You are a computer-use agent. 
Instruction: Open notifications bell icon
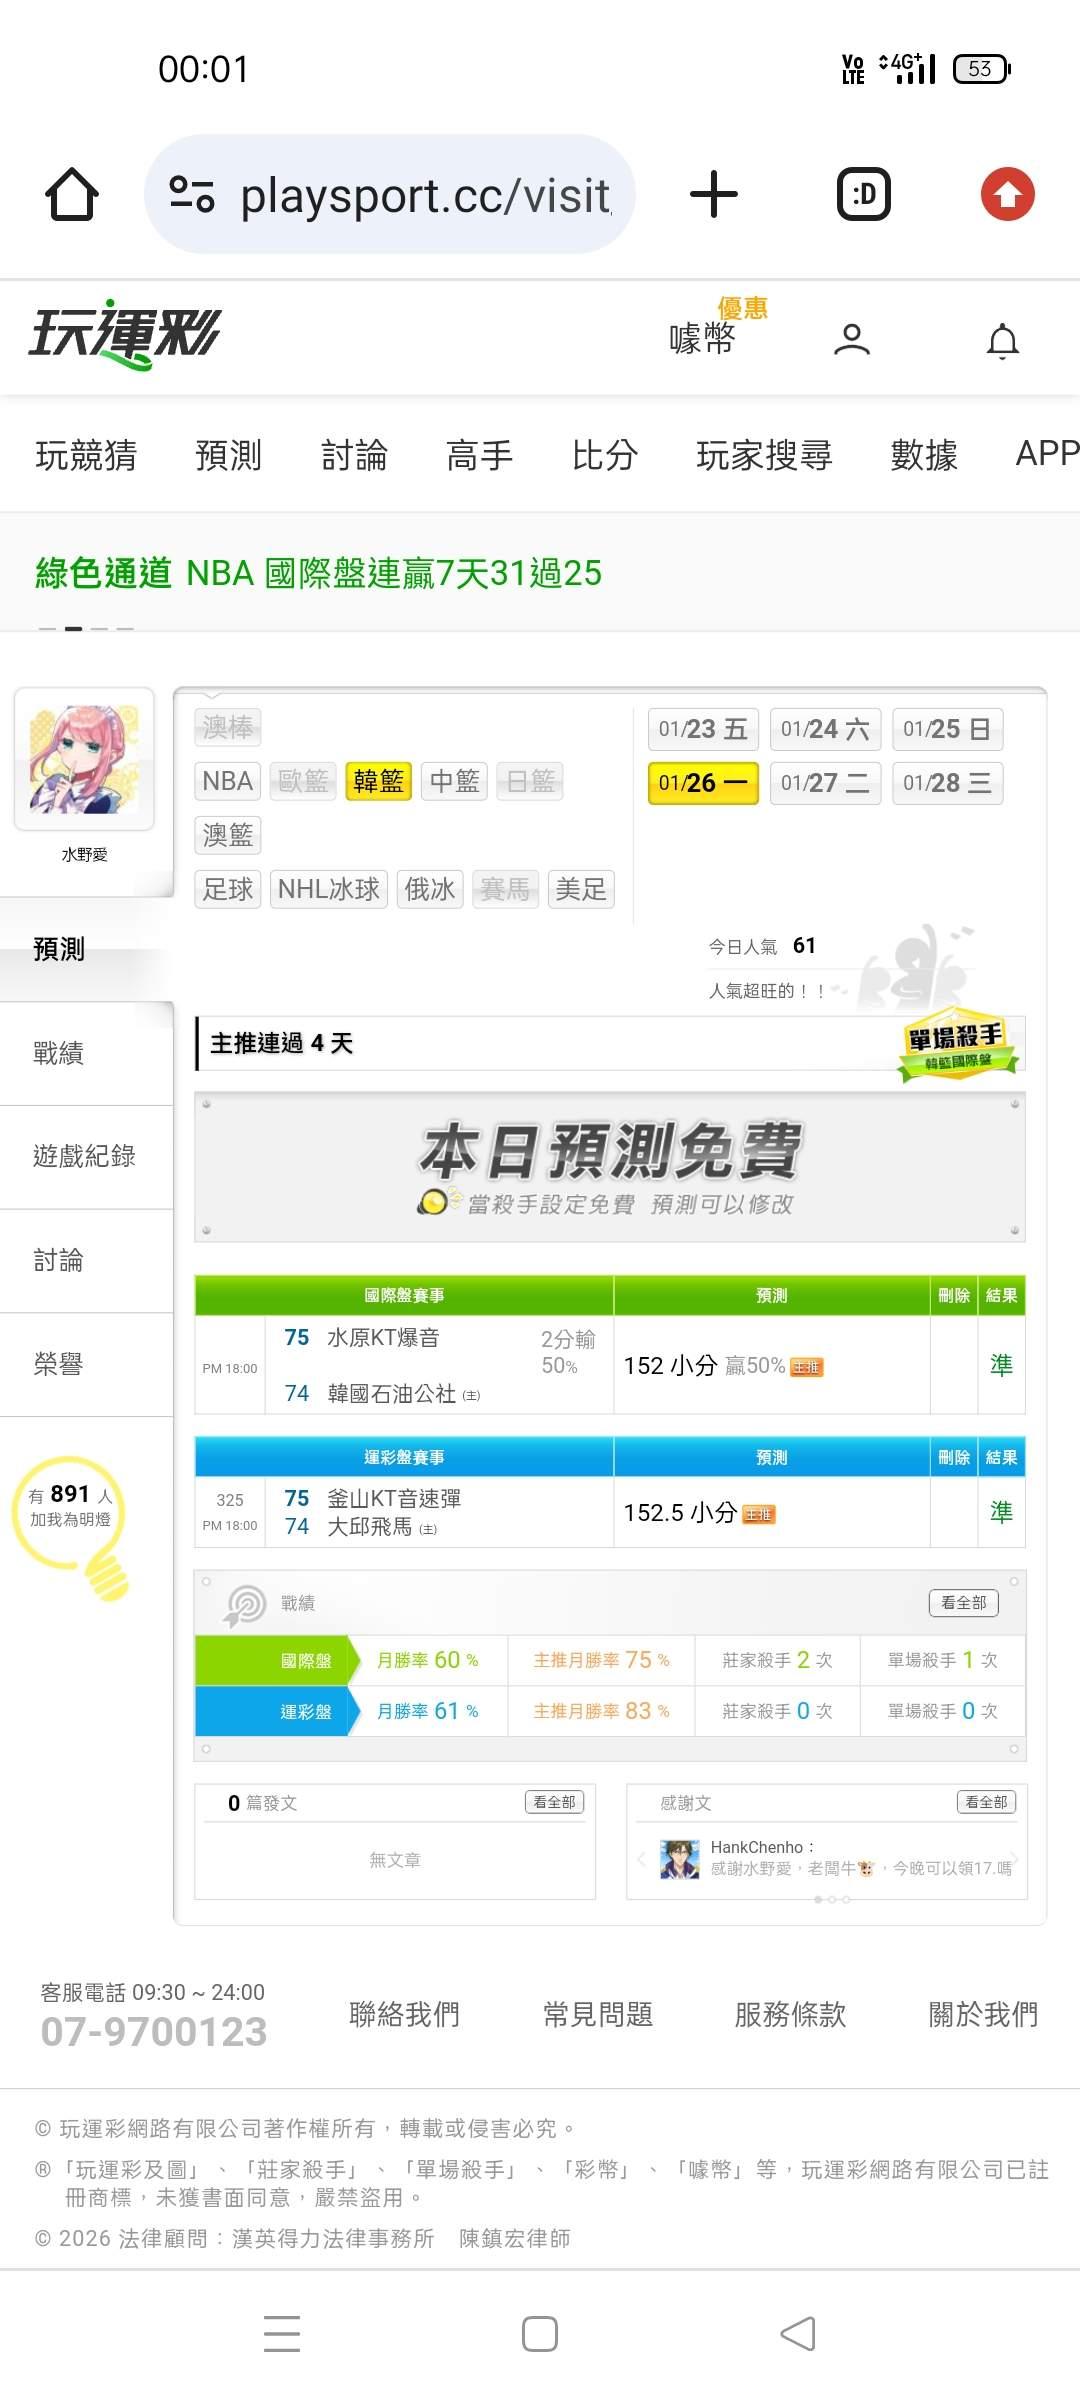[x=1003, y=341]
